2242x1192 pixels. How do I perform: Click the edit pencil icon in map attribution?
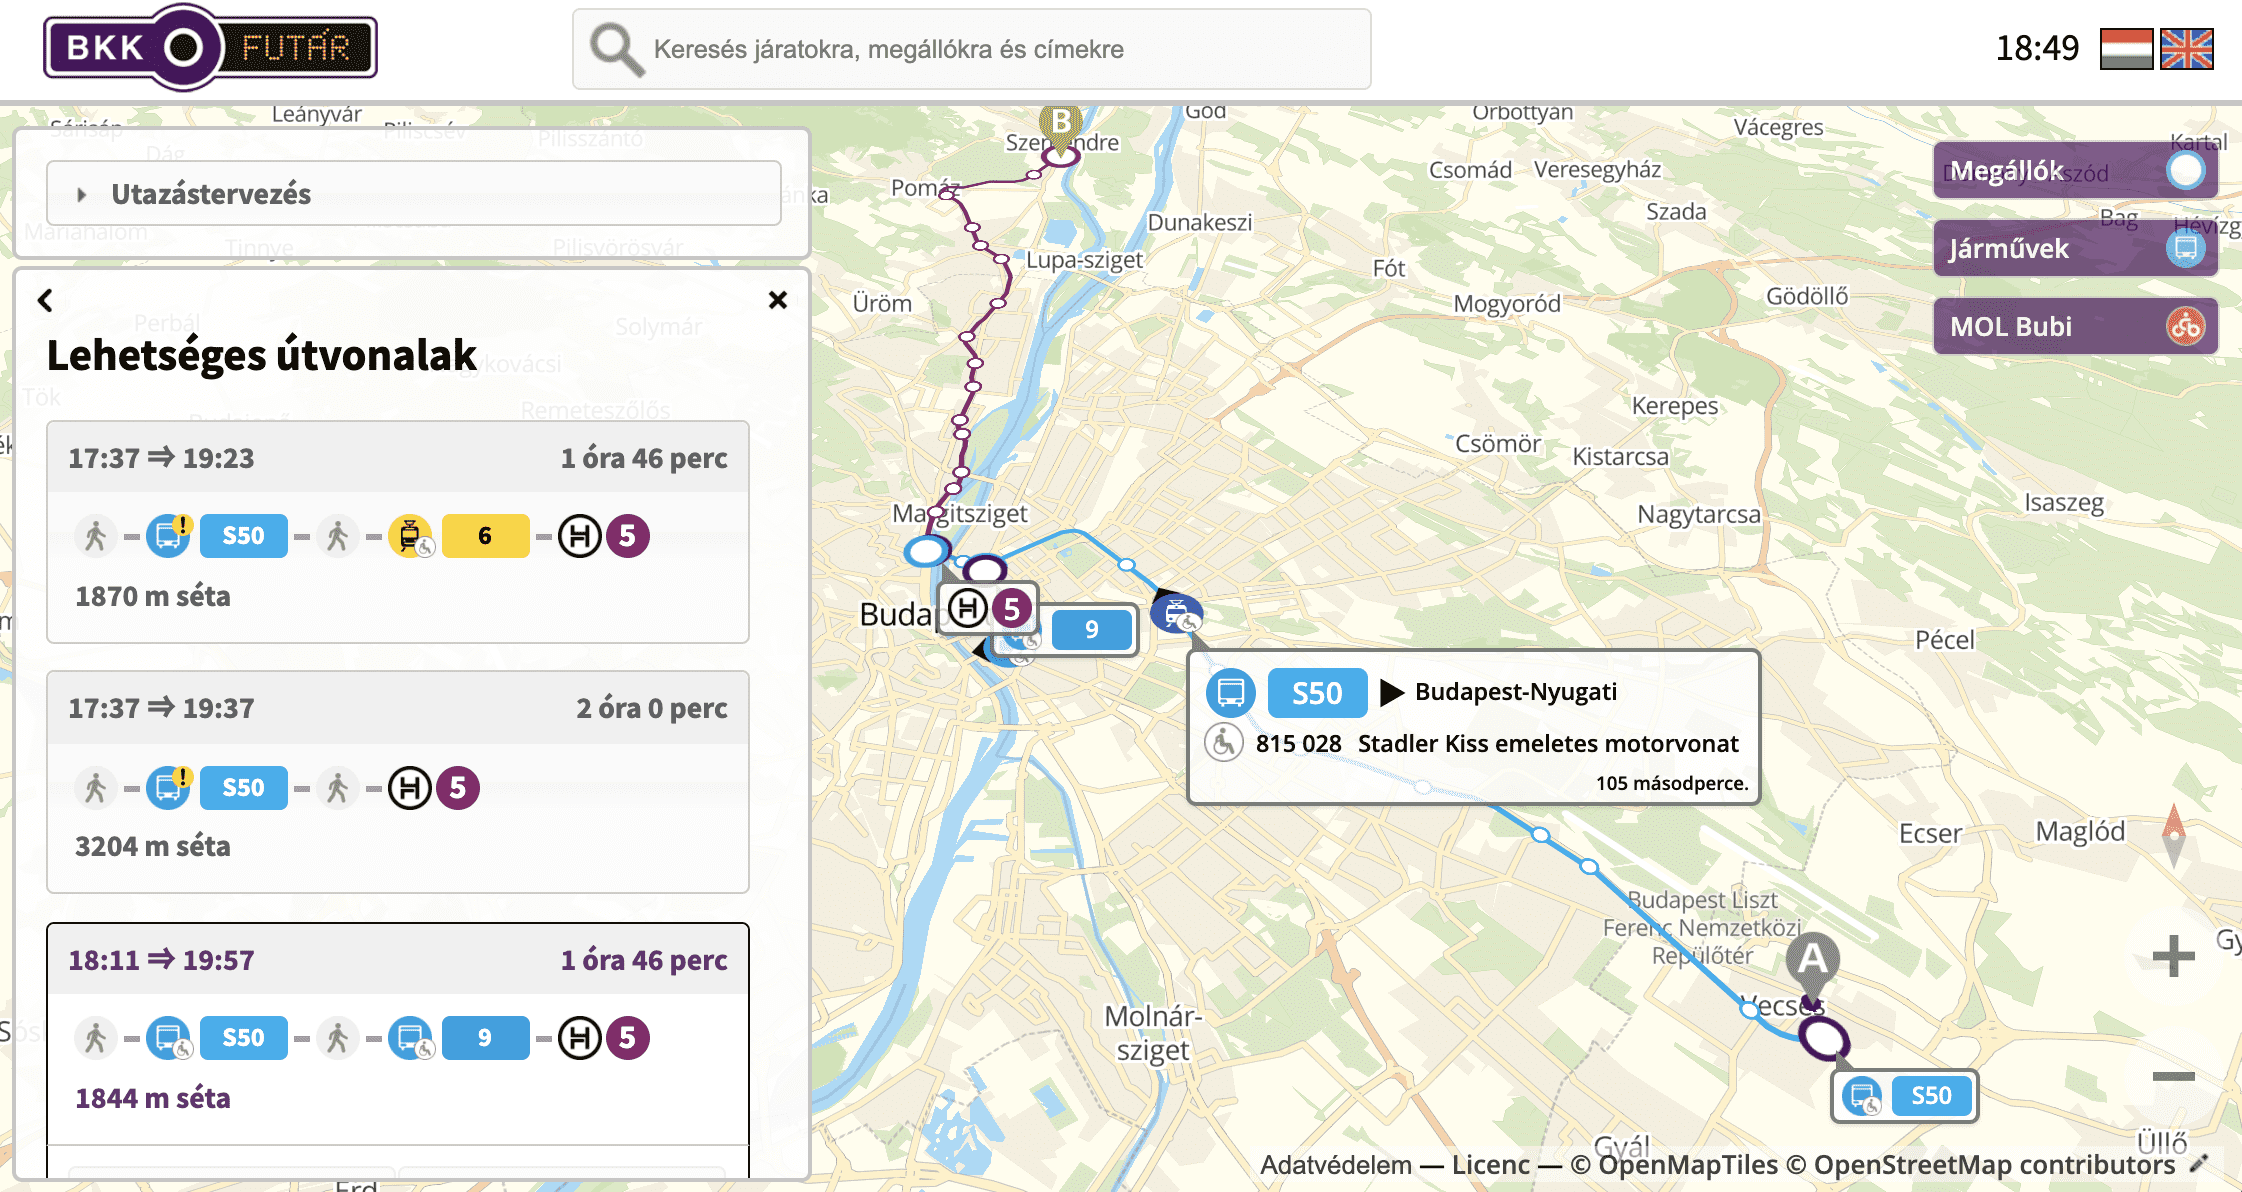(x=2198, y=1164)
